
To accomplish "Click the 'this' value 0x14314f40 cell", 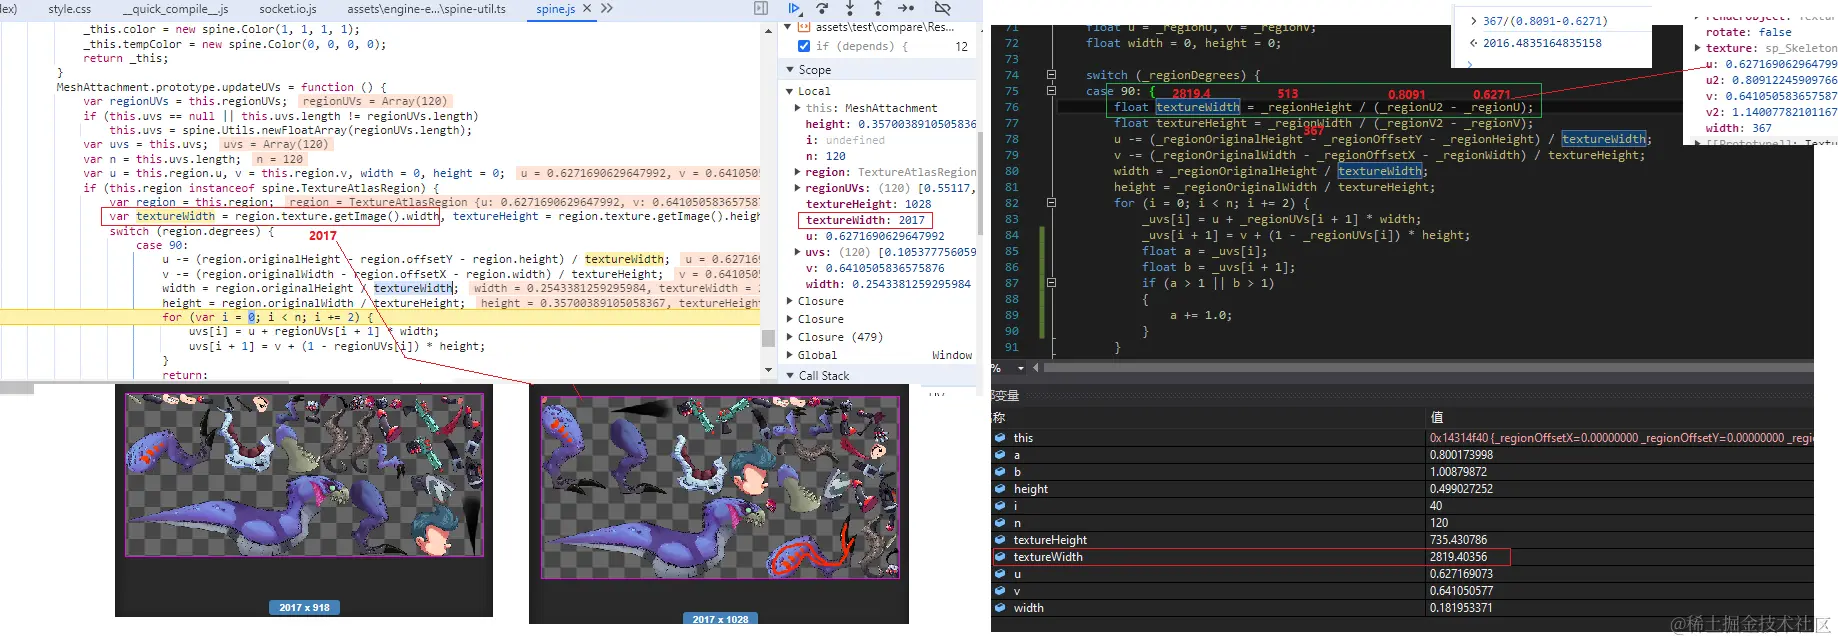I will [1621, 438].
